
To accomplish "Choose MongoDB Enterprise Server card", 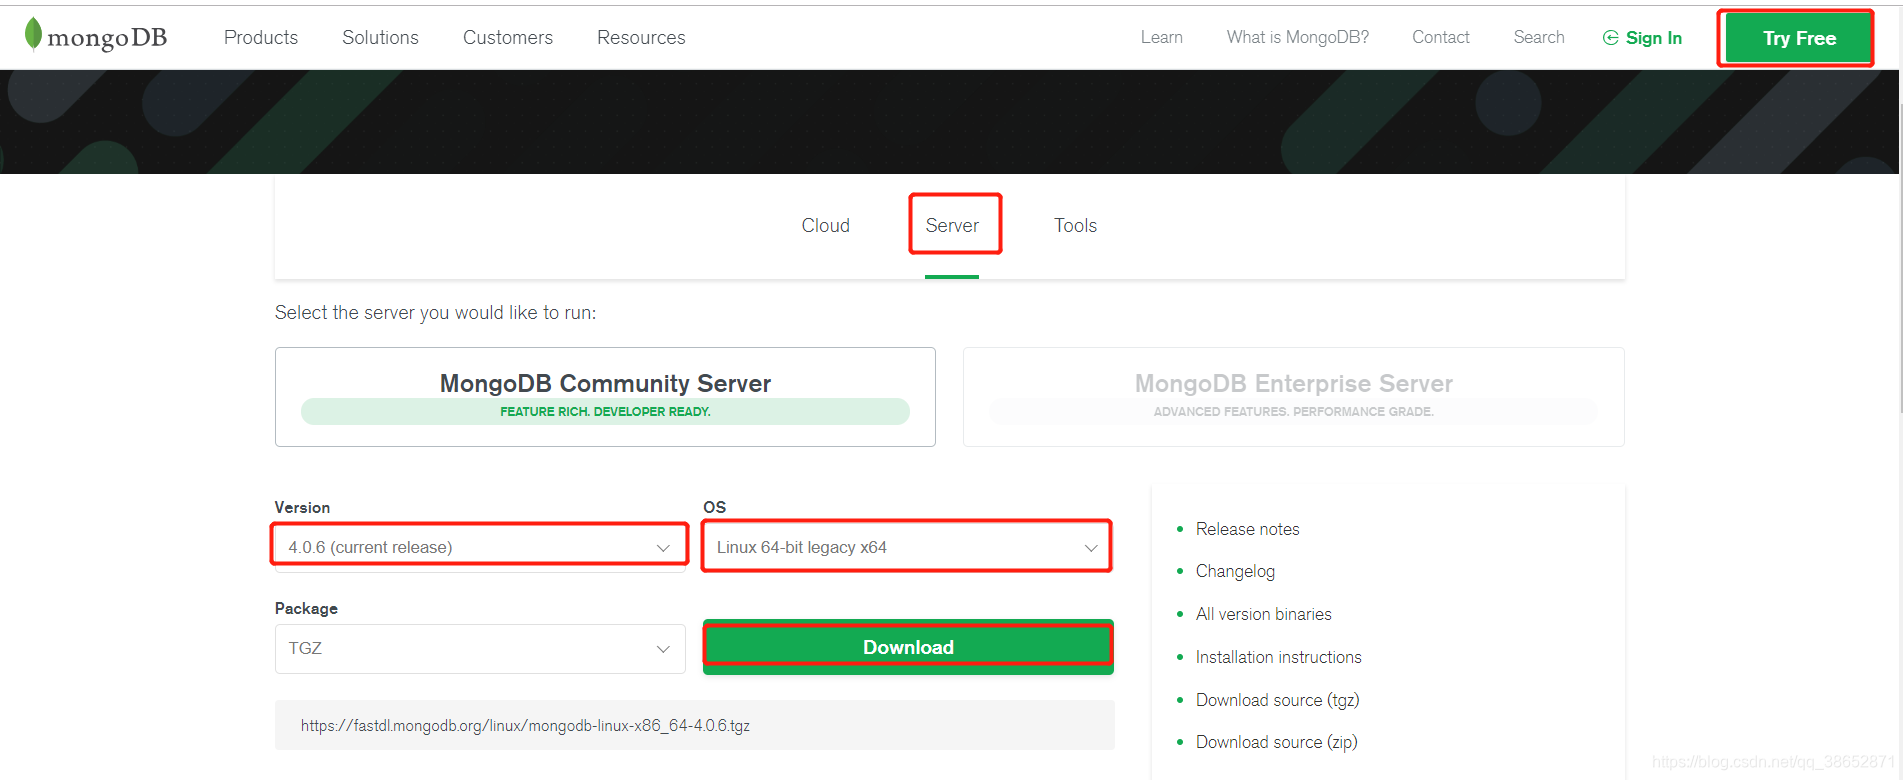I will tap(1293, 397).
